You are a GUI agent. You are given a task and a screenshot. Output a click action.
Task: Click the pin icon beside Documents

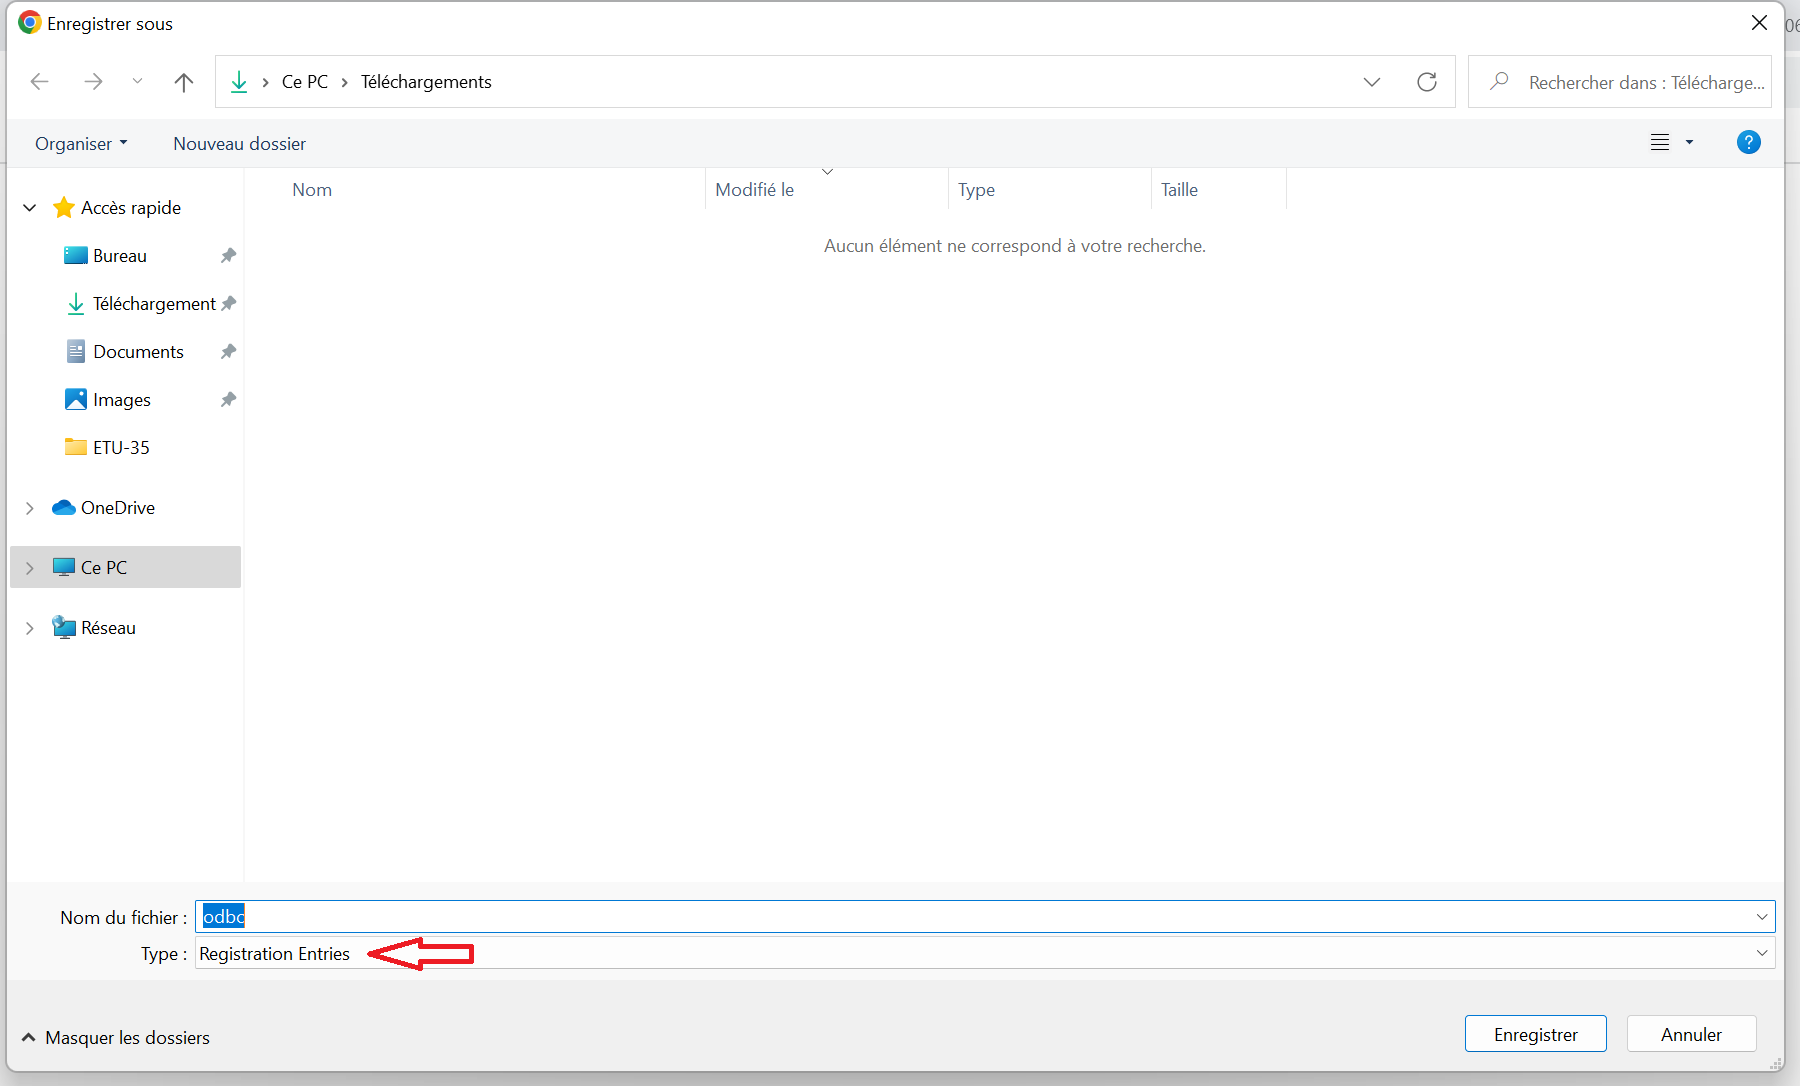(228, 352)
